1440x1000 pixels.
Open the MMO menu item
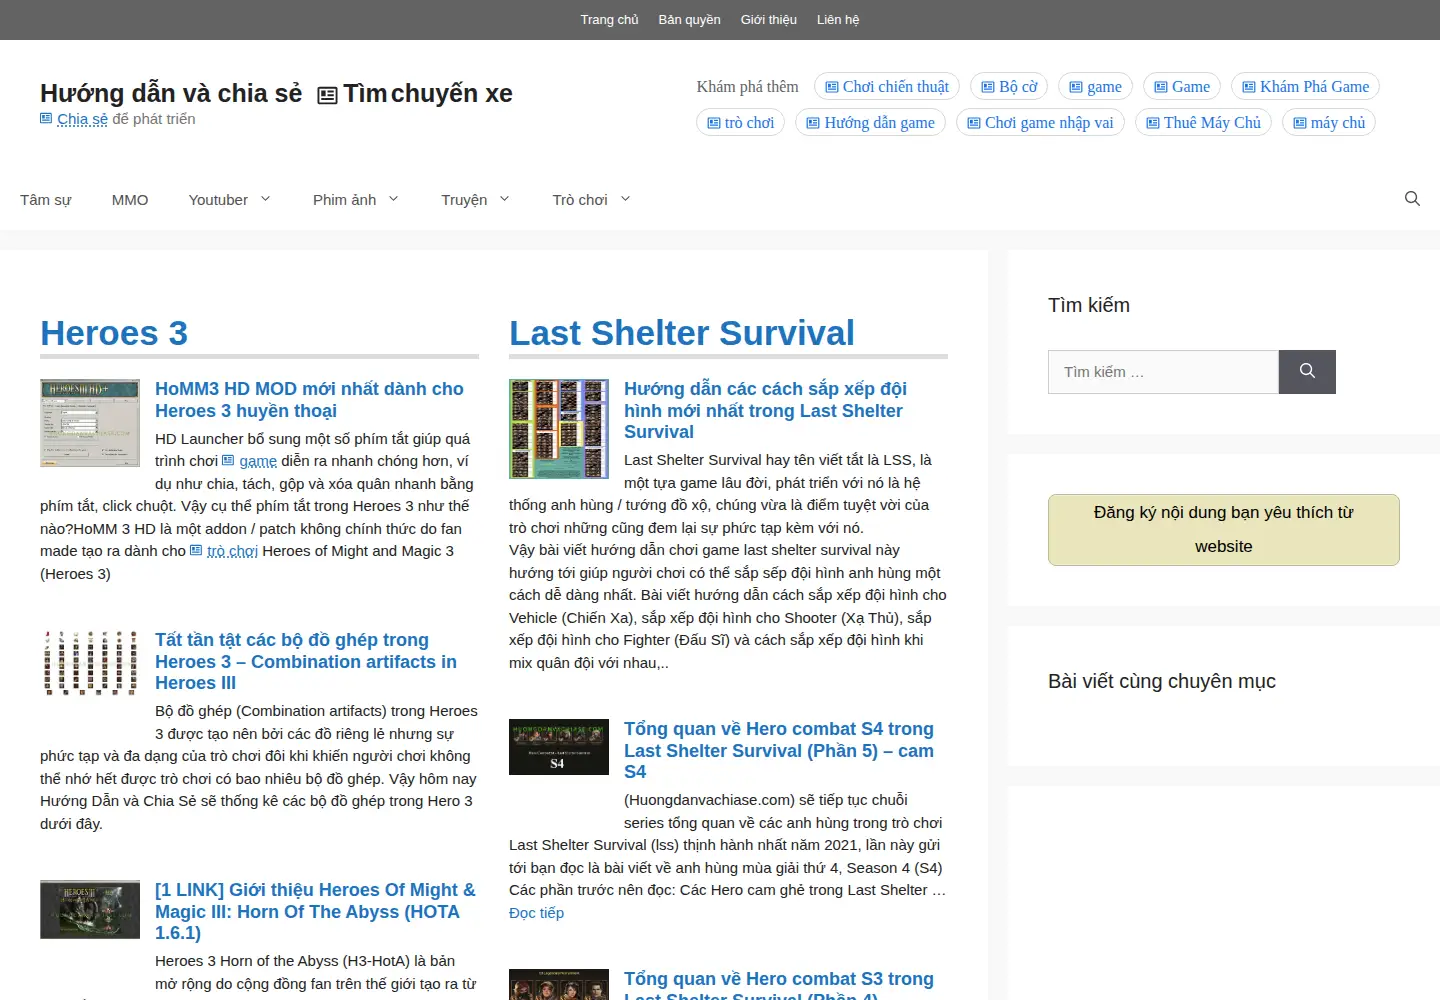coord(130,200)
